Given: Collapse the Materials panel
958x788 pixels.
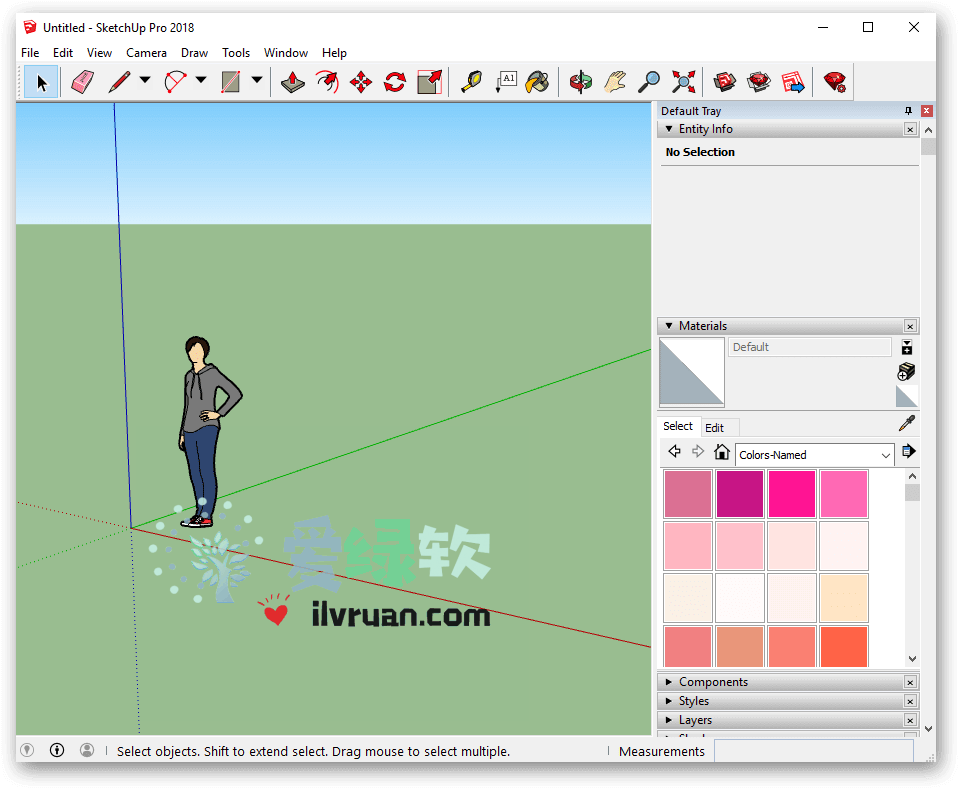Looking at the screenshot, I should (x=669, y=326).
